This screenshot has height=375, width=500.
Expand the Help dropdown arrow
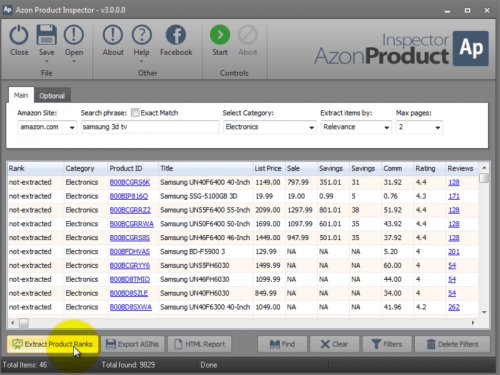tap(142, 61)
